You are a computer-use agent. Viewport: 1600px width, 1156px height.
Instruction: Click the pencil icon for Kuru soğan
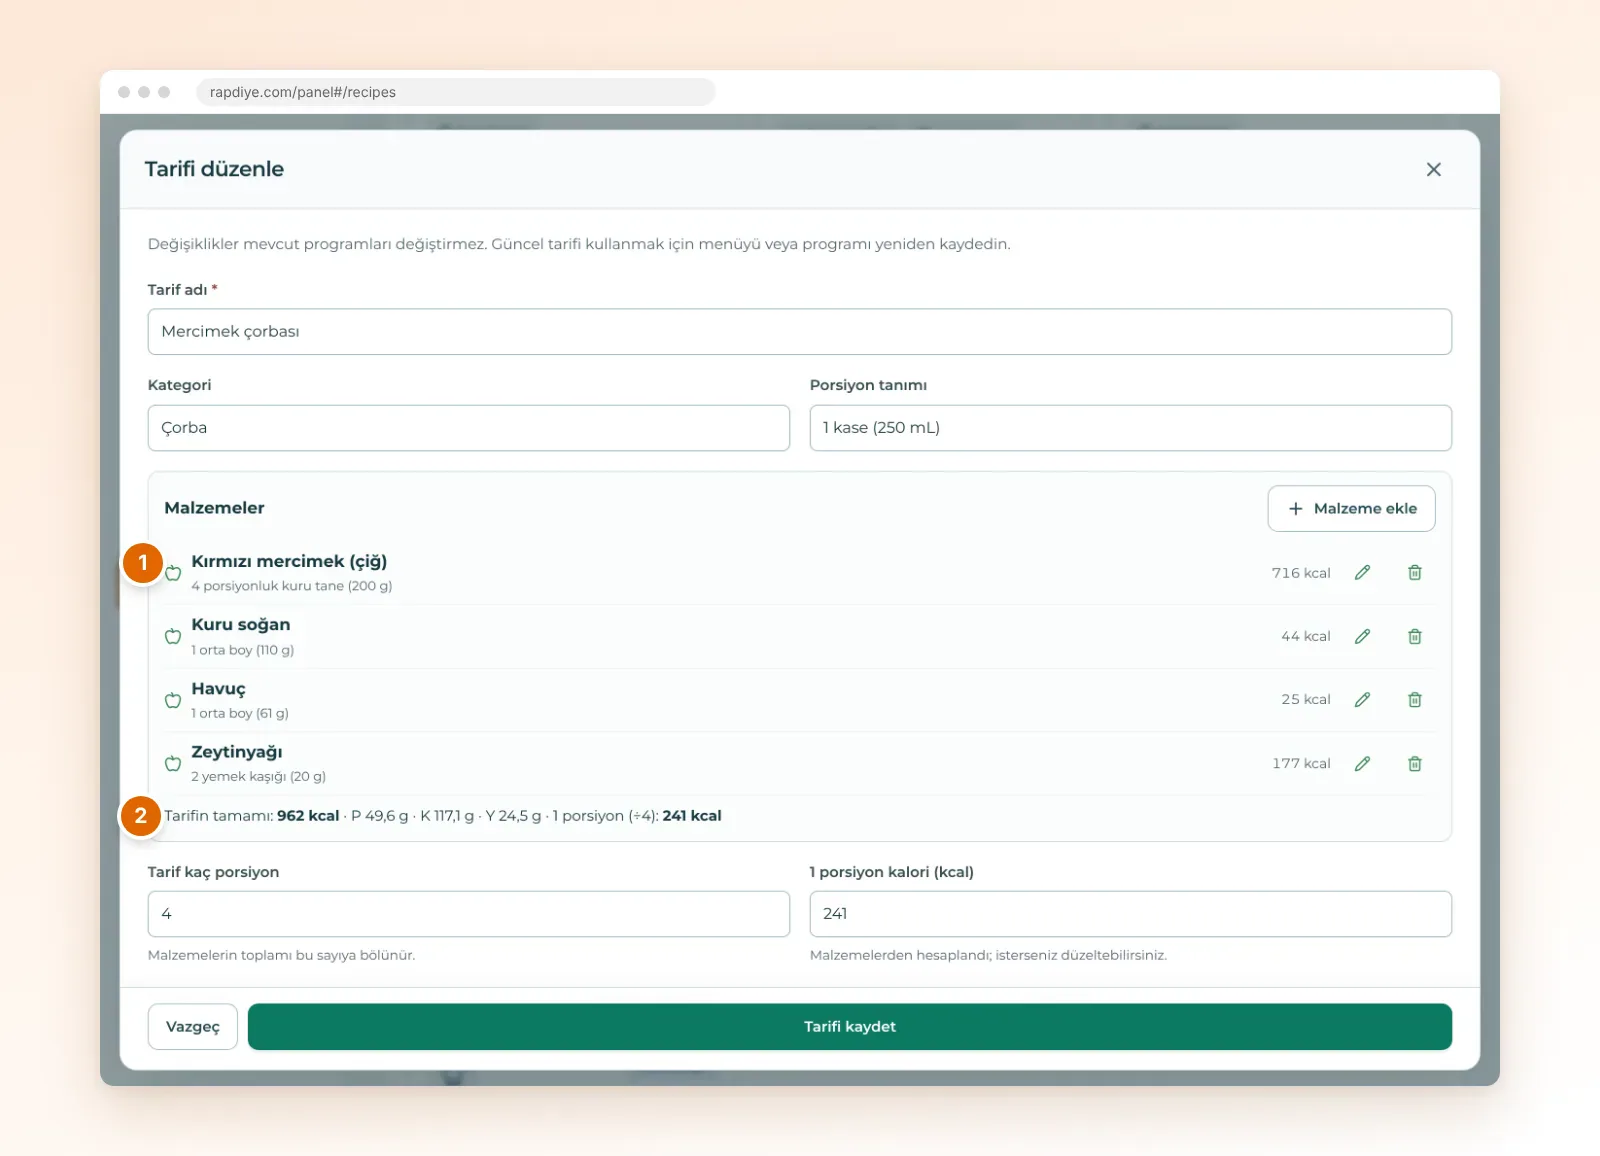tap(1362, 637)
